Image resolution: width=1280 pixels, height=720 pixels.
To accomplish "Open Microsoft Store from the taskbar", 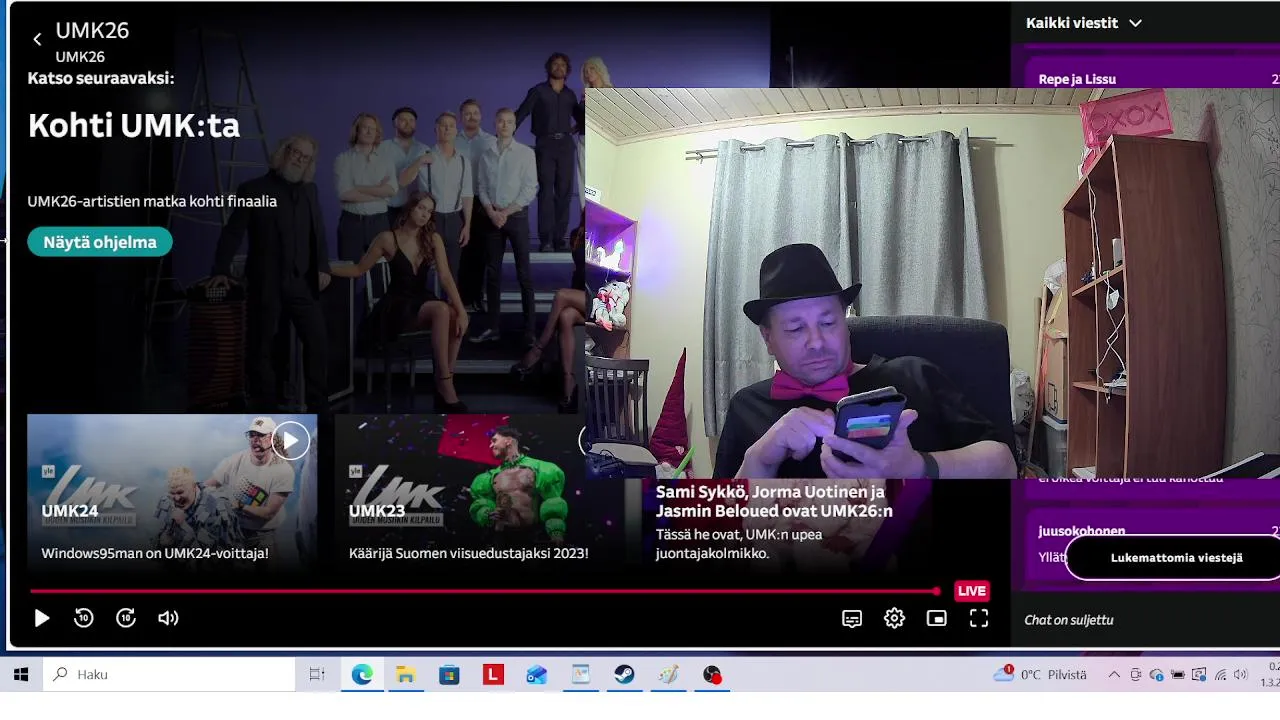I will [x=449, y=675].
